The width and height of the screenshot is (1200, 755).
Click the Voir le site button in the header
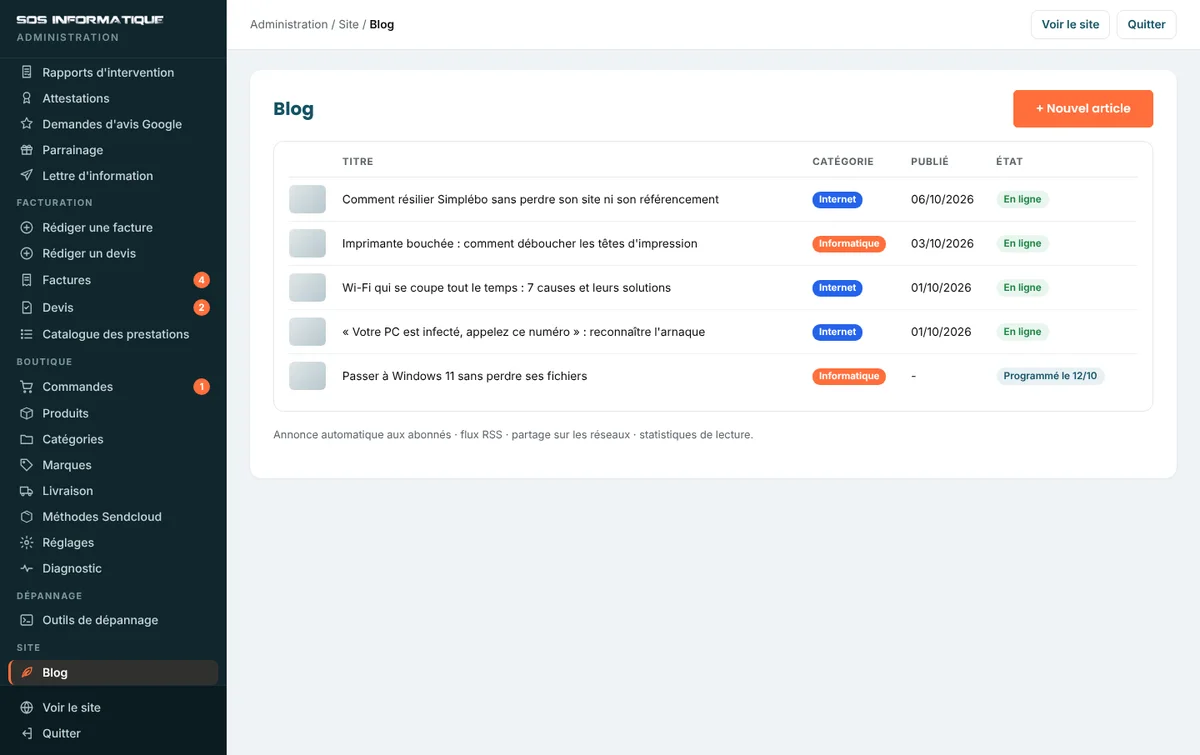[x=1070, y=24]
